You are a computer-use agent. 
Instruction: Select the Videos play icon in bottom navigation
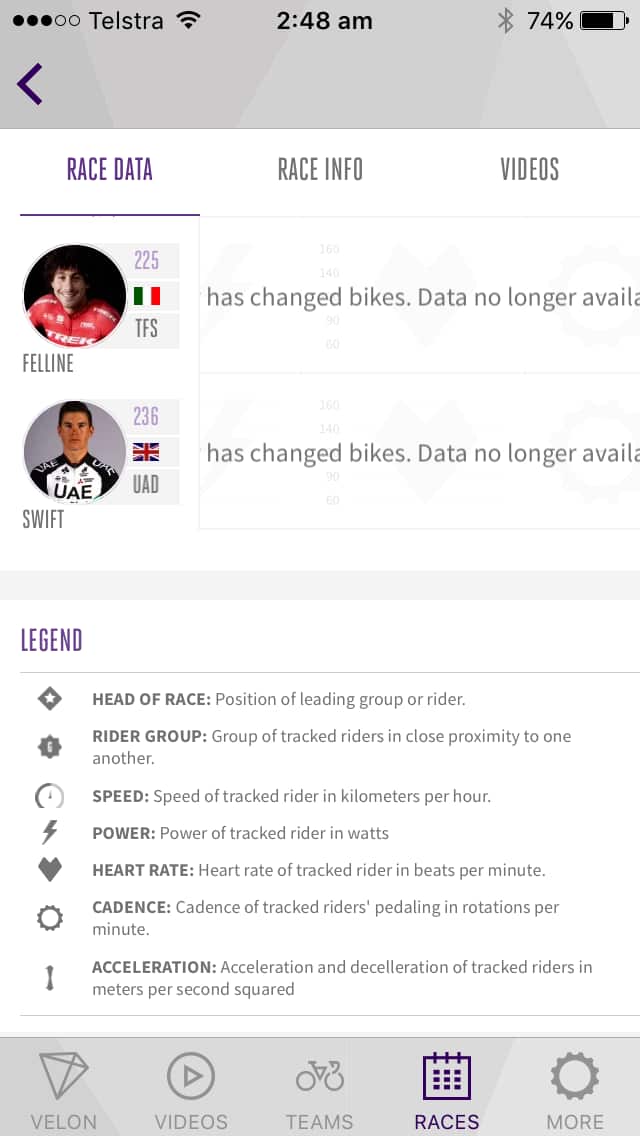point(191,1077)
